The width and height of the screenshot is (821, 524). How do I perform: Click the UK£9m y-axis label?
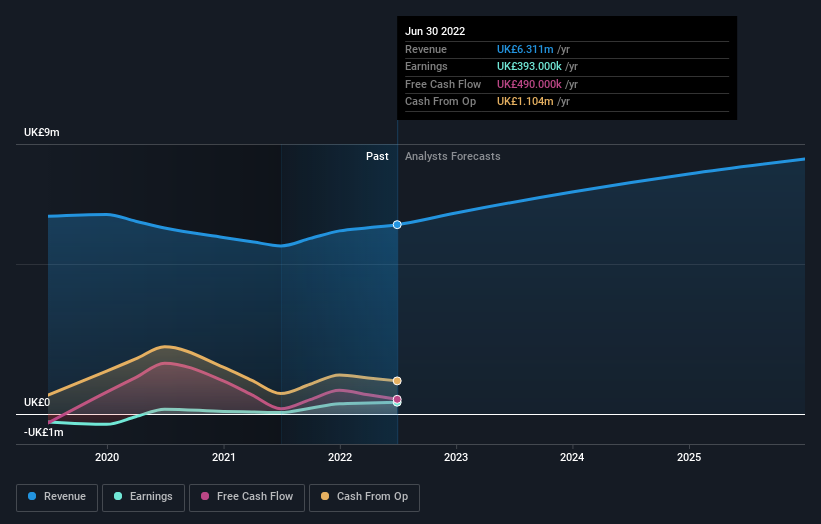click(x=41, y=132)
